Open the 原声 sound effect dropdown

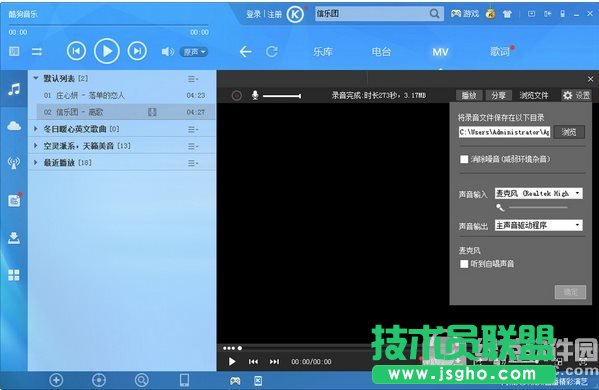(x=194, y=52)
